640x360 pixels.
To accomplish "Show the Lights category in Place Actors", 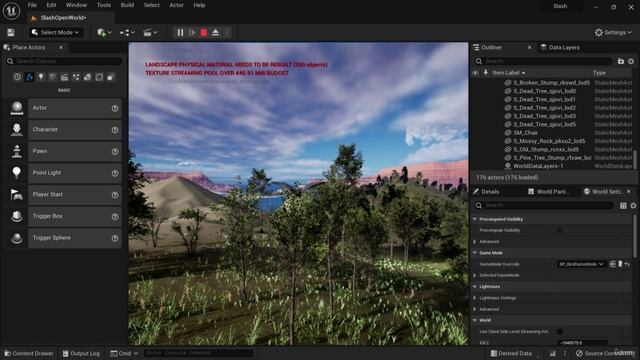I will pyautogui.click(x=41, y=77).
